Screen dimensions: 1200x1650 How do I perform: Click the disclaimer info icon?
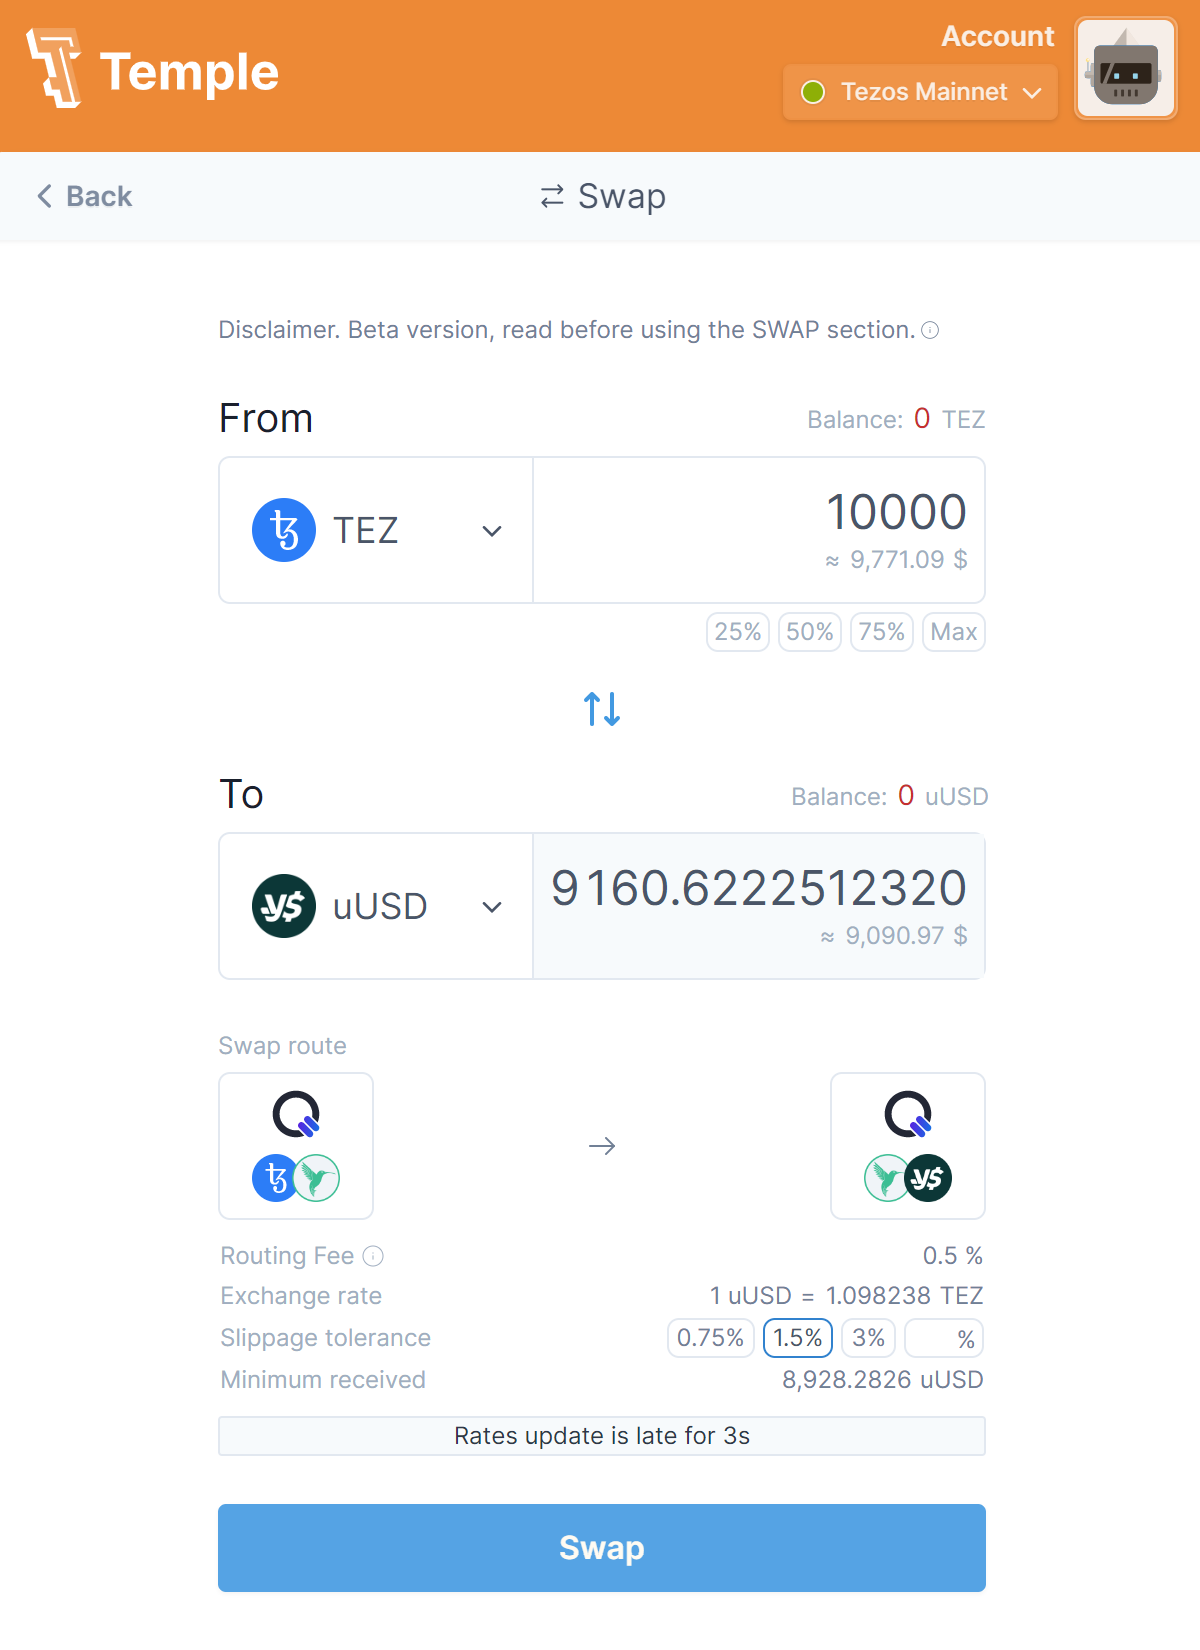pos(930,330)
